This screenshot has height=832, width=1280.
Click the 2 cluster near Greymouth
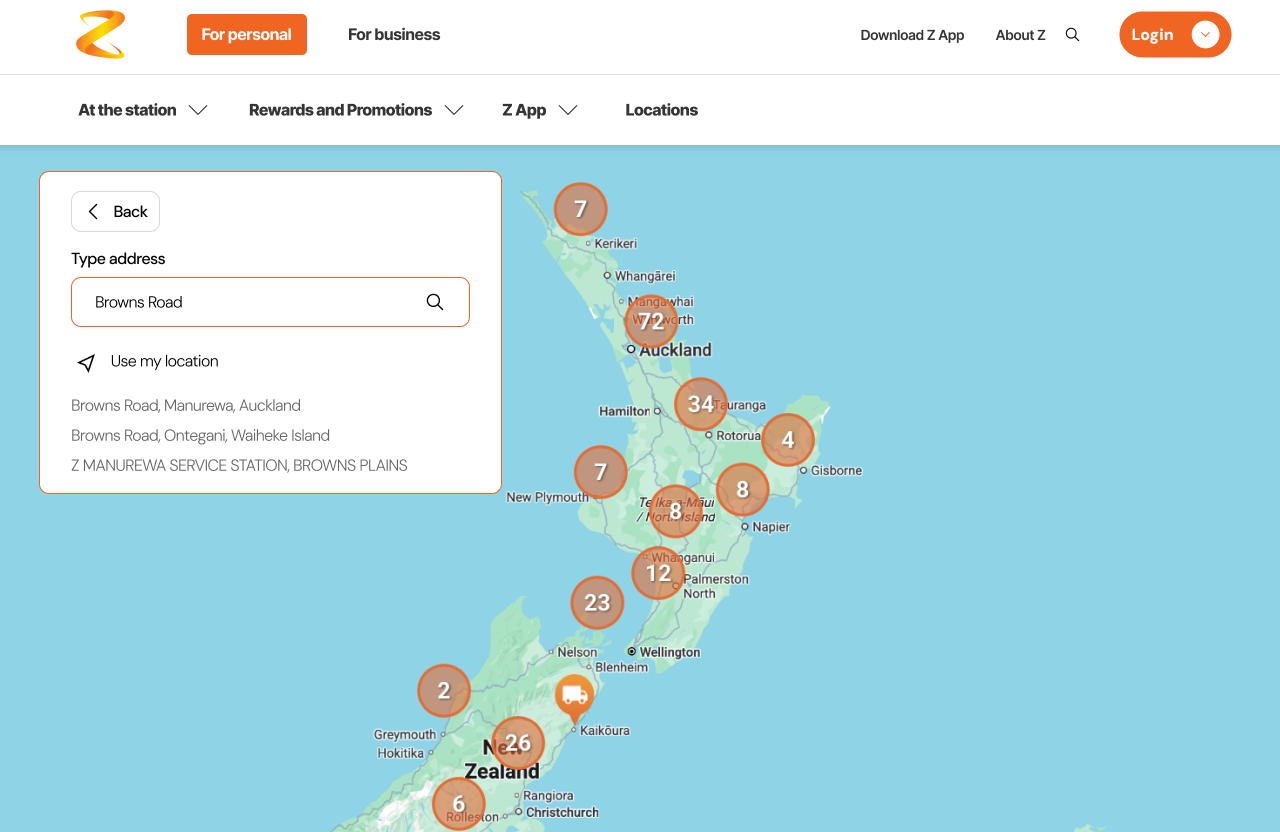click(x=444, y=691)
